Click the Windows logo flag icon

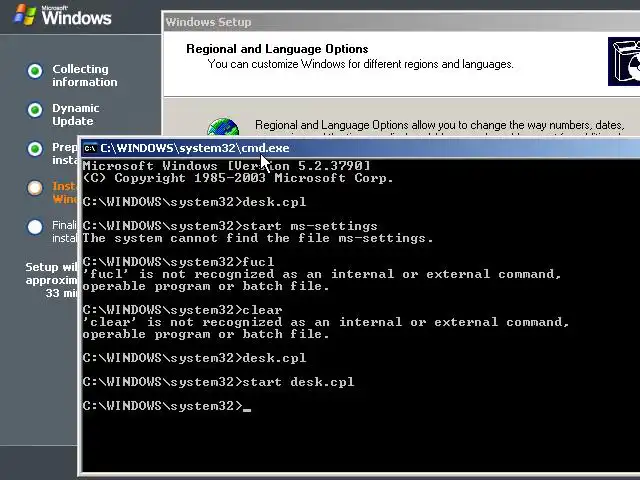click(25, 16)
